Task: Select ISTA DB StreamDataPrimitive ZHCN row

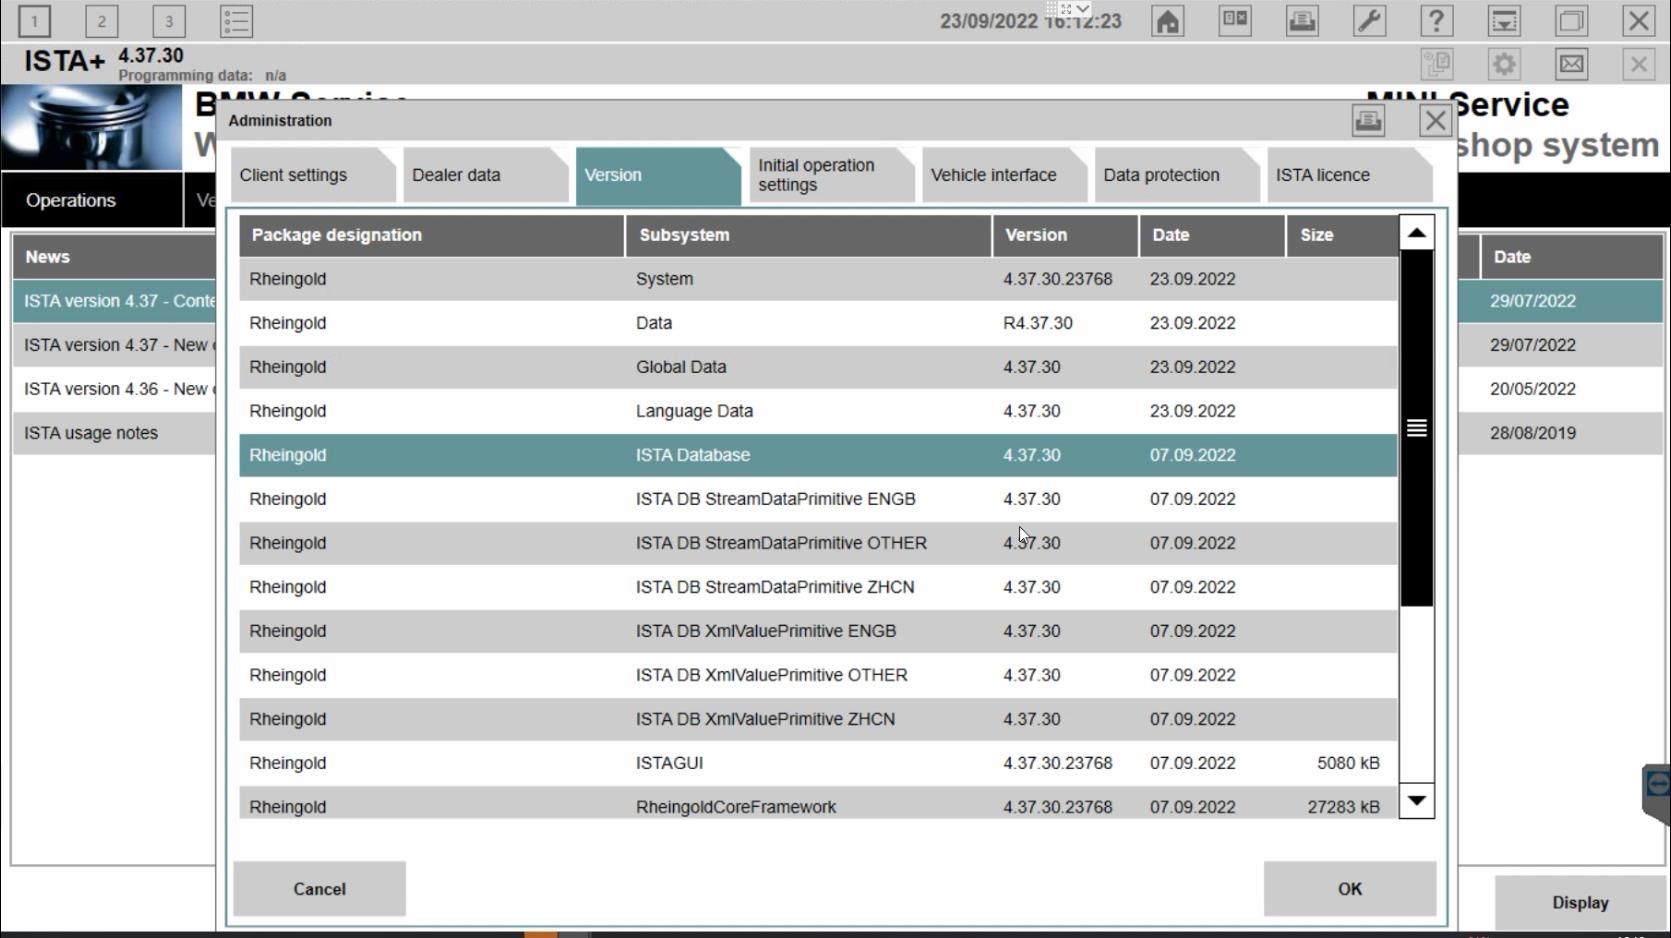Action: click(818, 587)
